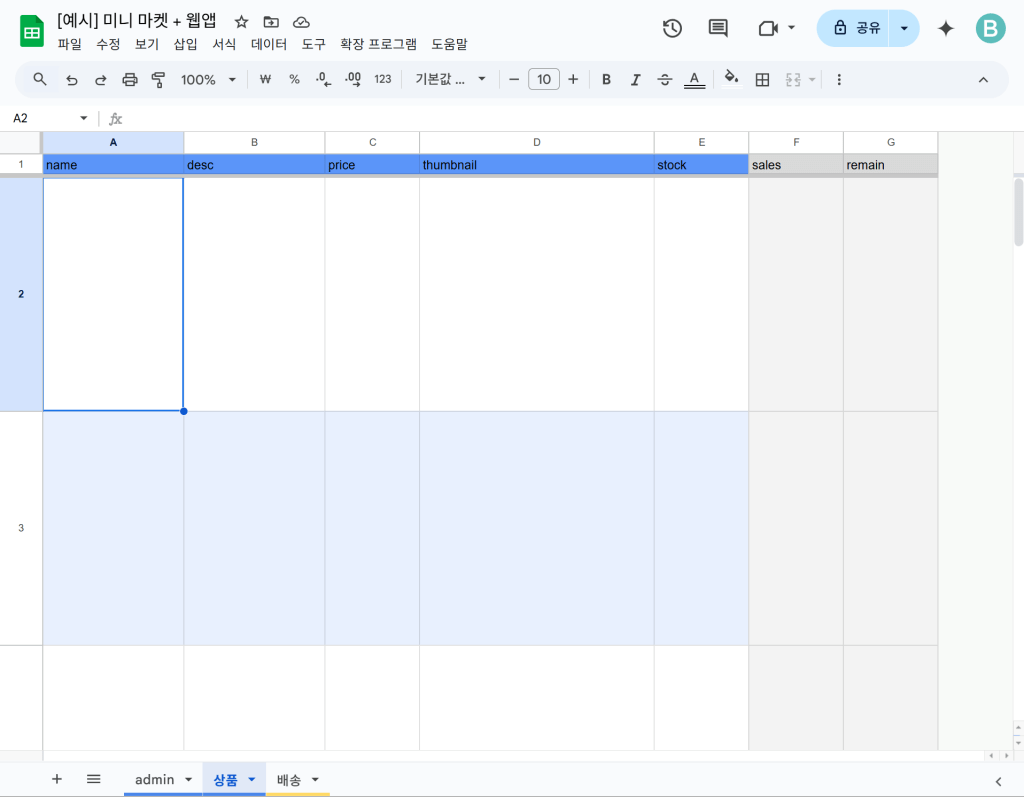Click the 공유 share button
Image resolution: width=1024 pixels, height=797 pixels.
(856, 28)
